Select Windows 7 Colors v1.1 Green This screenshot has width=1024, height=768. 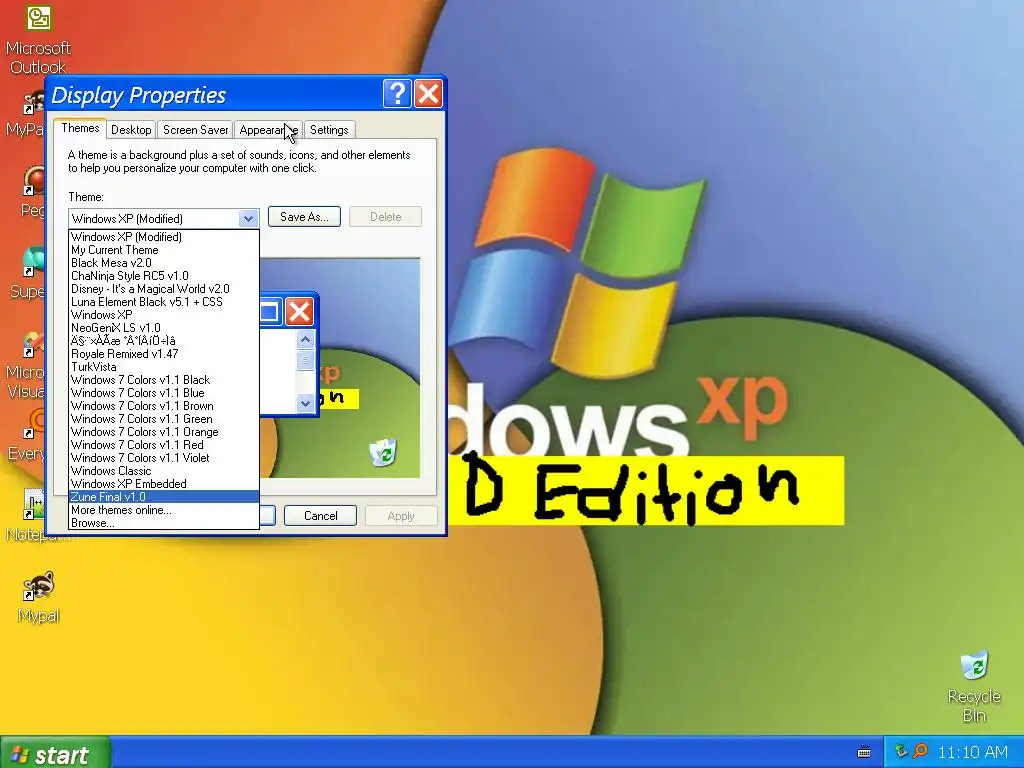pyautogui.click(x=164, y=419)
